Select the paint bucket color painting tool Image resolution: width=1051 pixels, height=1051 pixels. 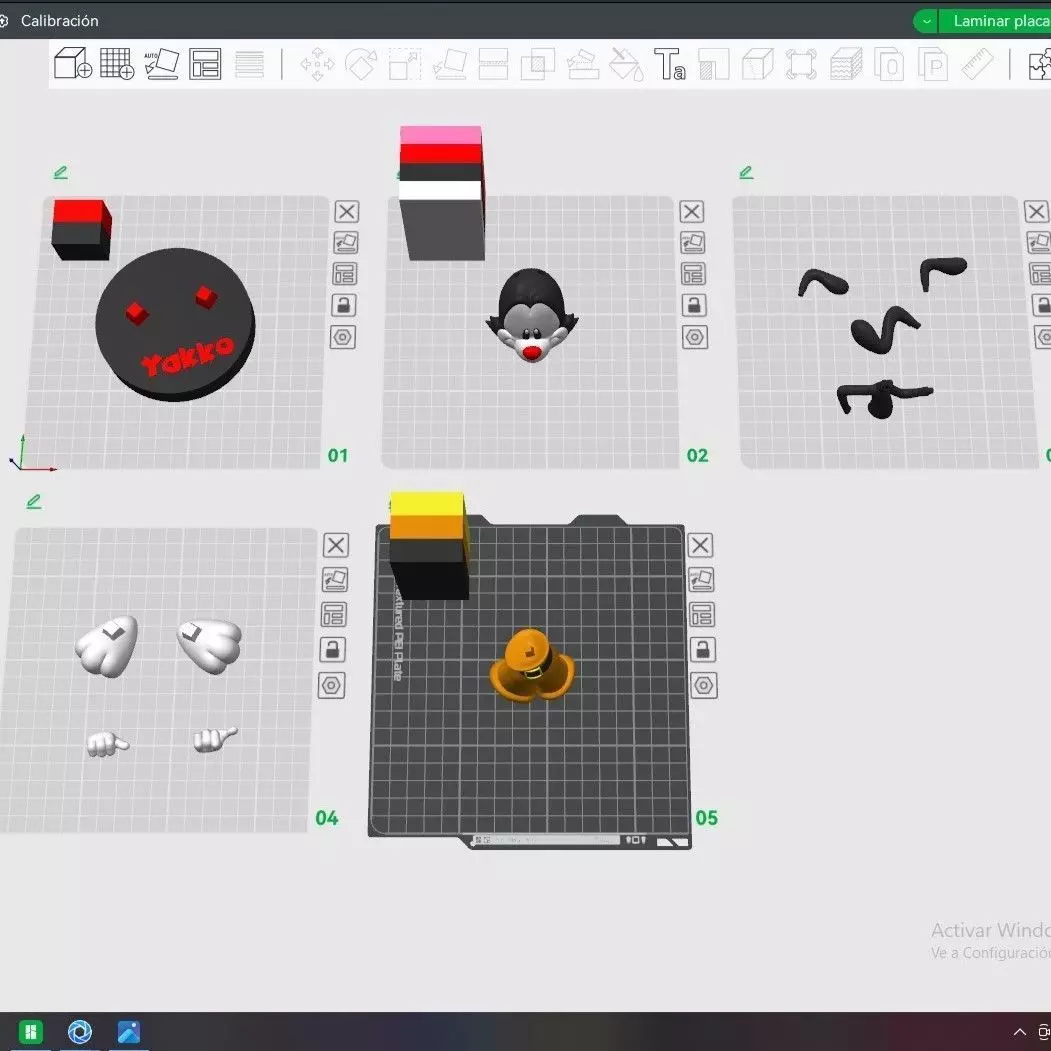coord(626,64)
